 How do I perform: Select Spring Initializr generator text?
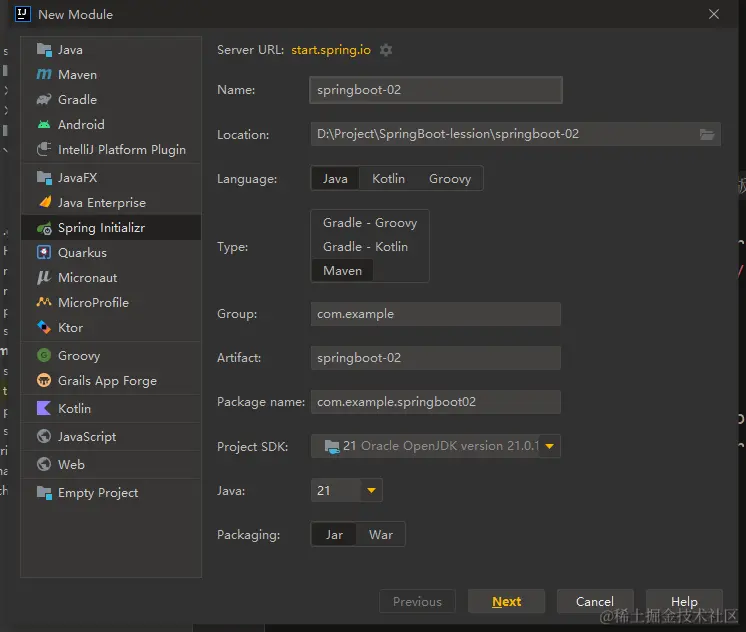click(101, 228)
